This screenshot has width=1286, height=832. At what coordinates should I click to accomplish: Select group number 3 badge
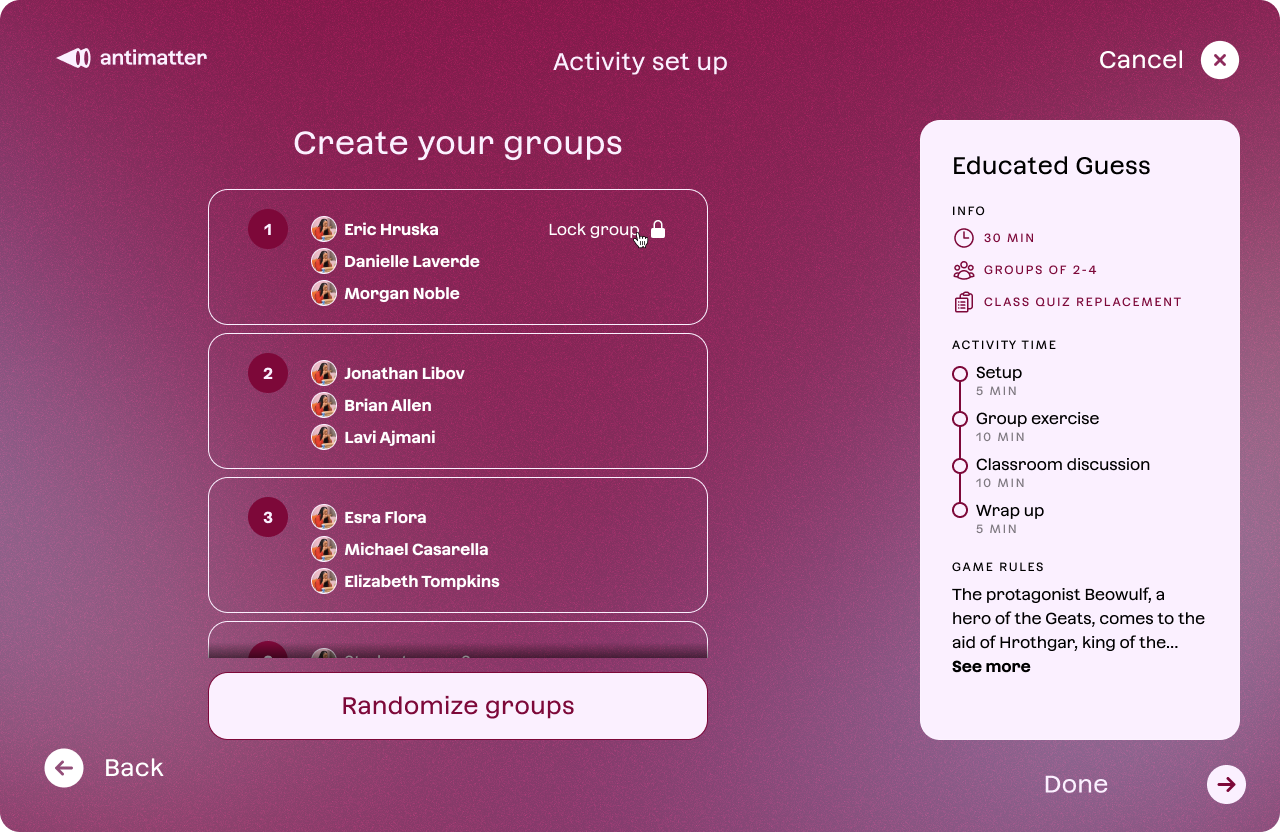[268, 517]
